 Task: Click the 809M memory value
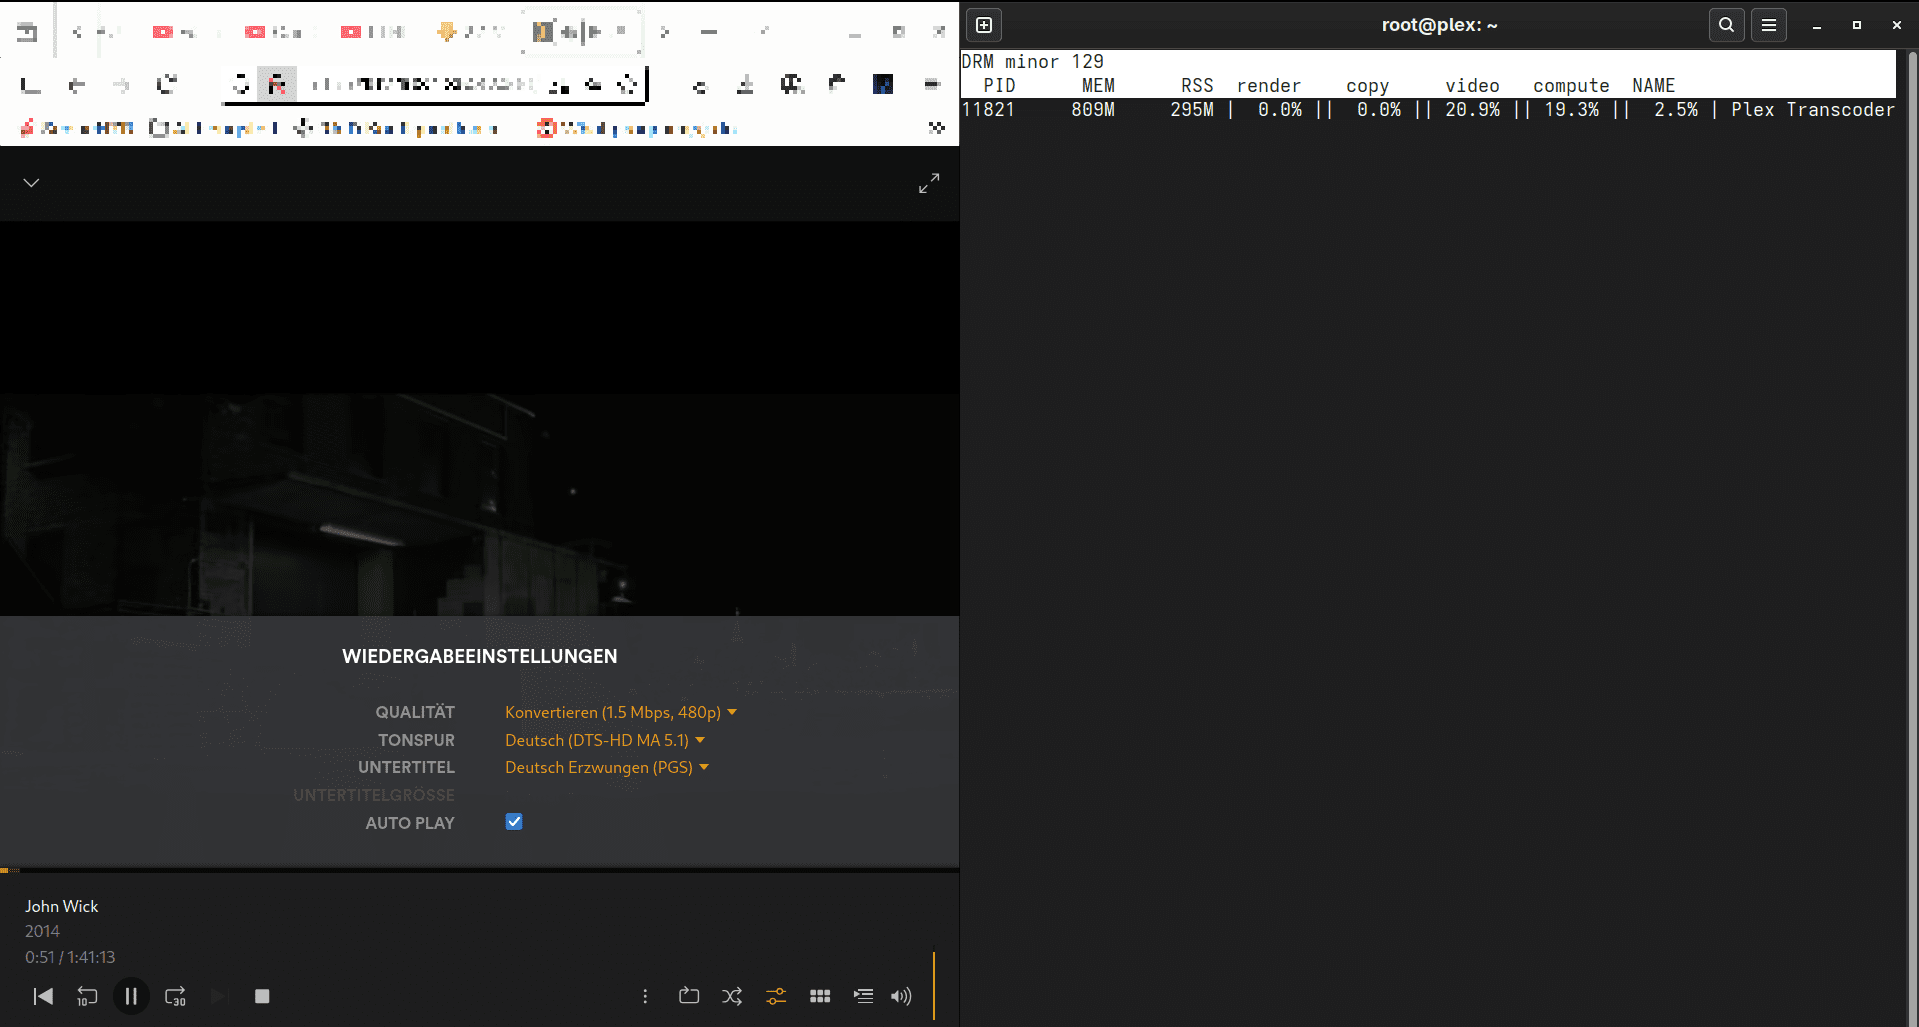tap(1093, 110)
